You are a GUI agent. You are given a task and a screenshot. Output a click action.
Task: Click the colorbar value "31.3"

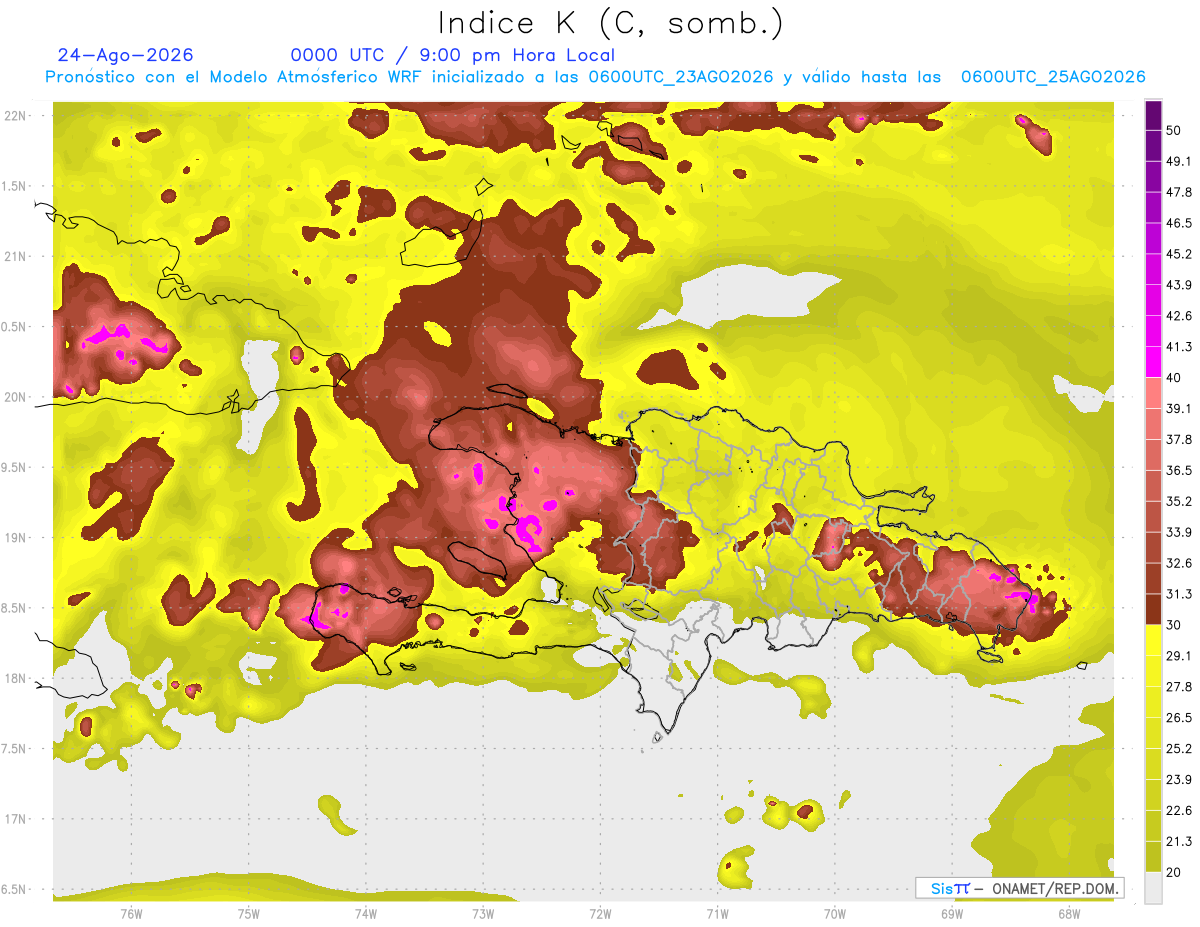point(1178,594)
